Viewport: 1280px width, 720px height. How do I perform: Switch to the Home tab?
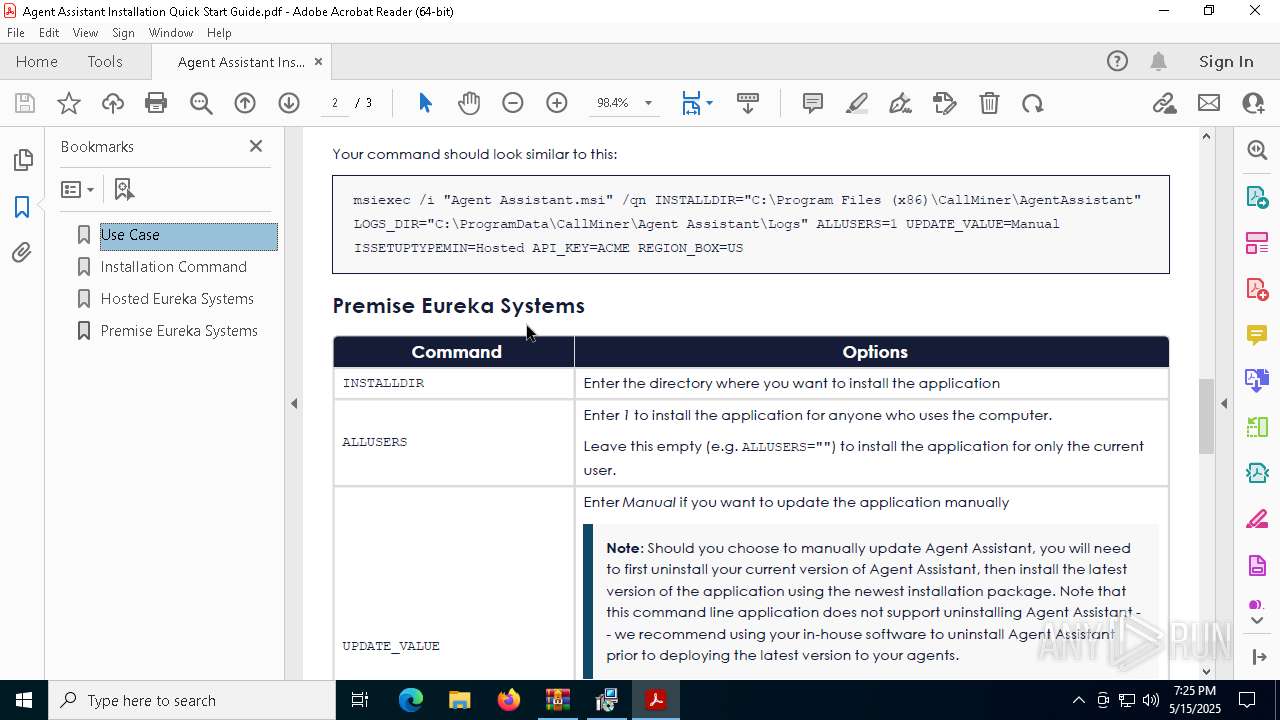point(37,62)
